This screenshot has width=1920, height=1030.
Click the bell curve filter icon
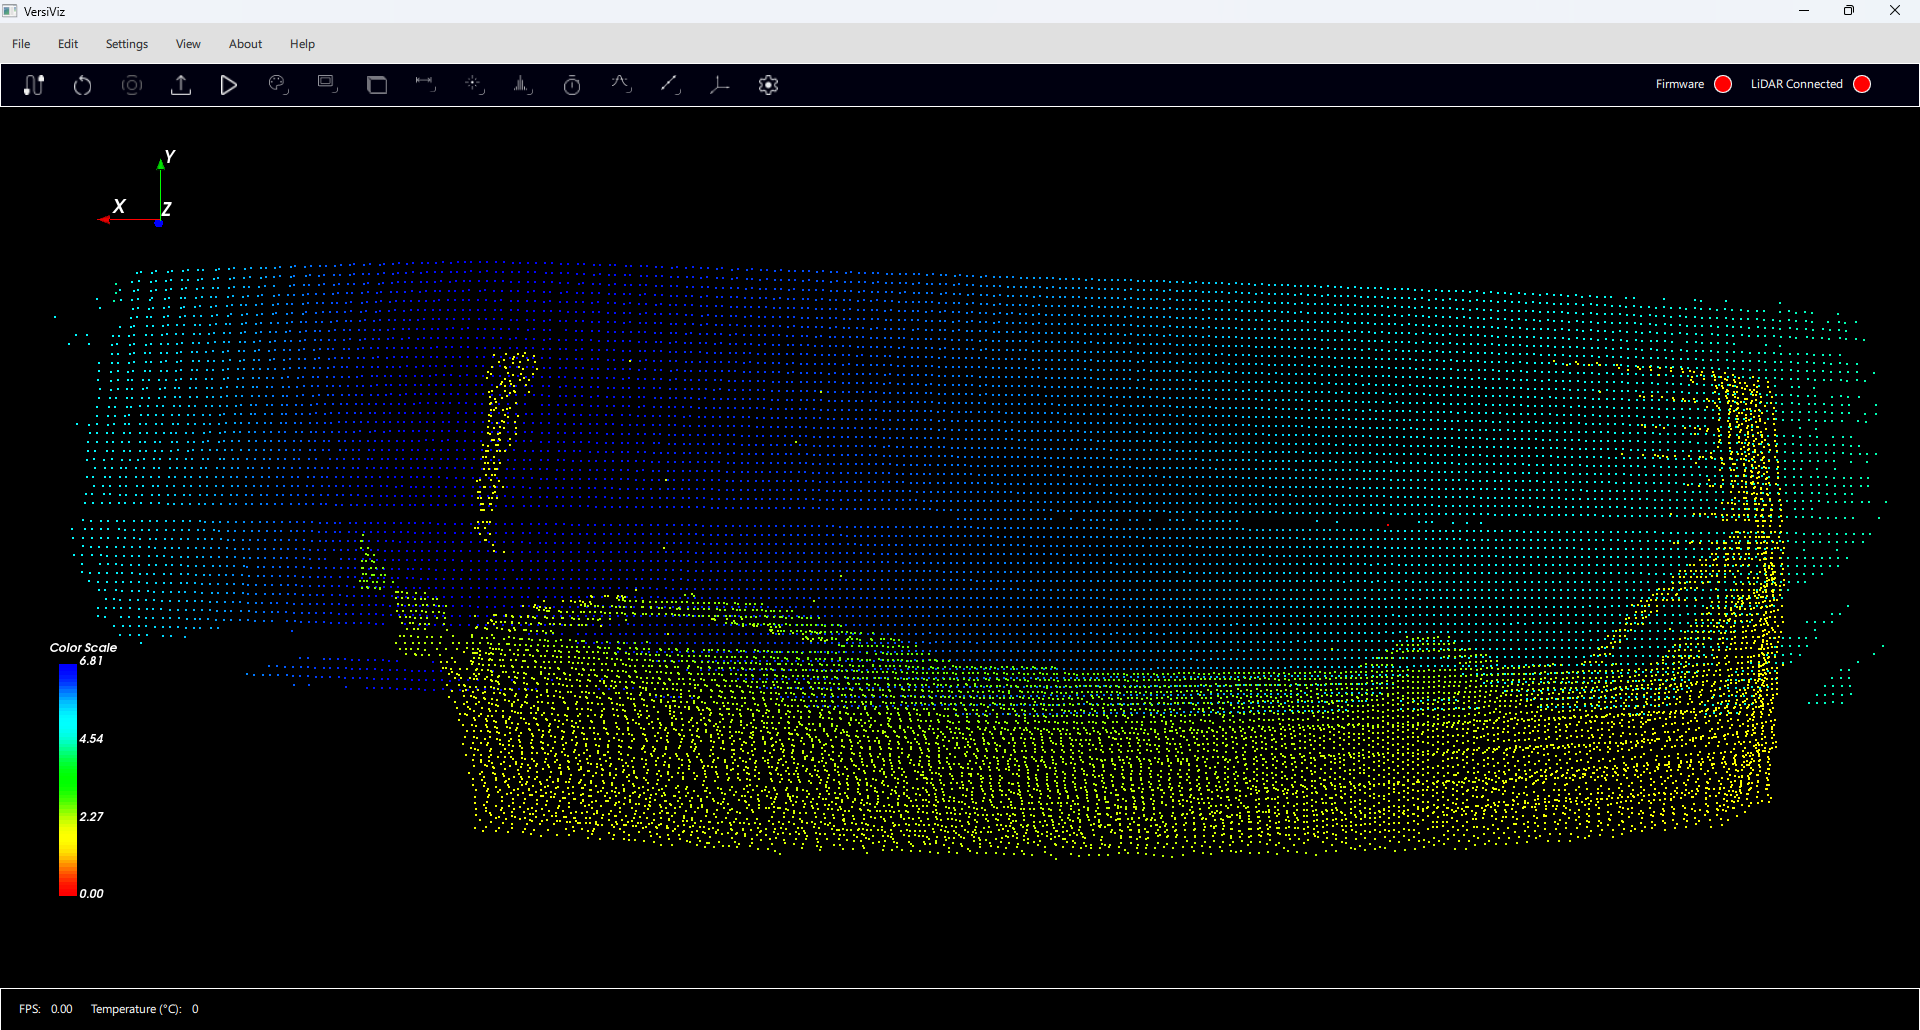click(x=621, y=85)
